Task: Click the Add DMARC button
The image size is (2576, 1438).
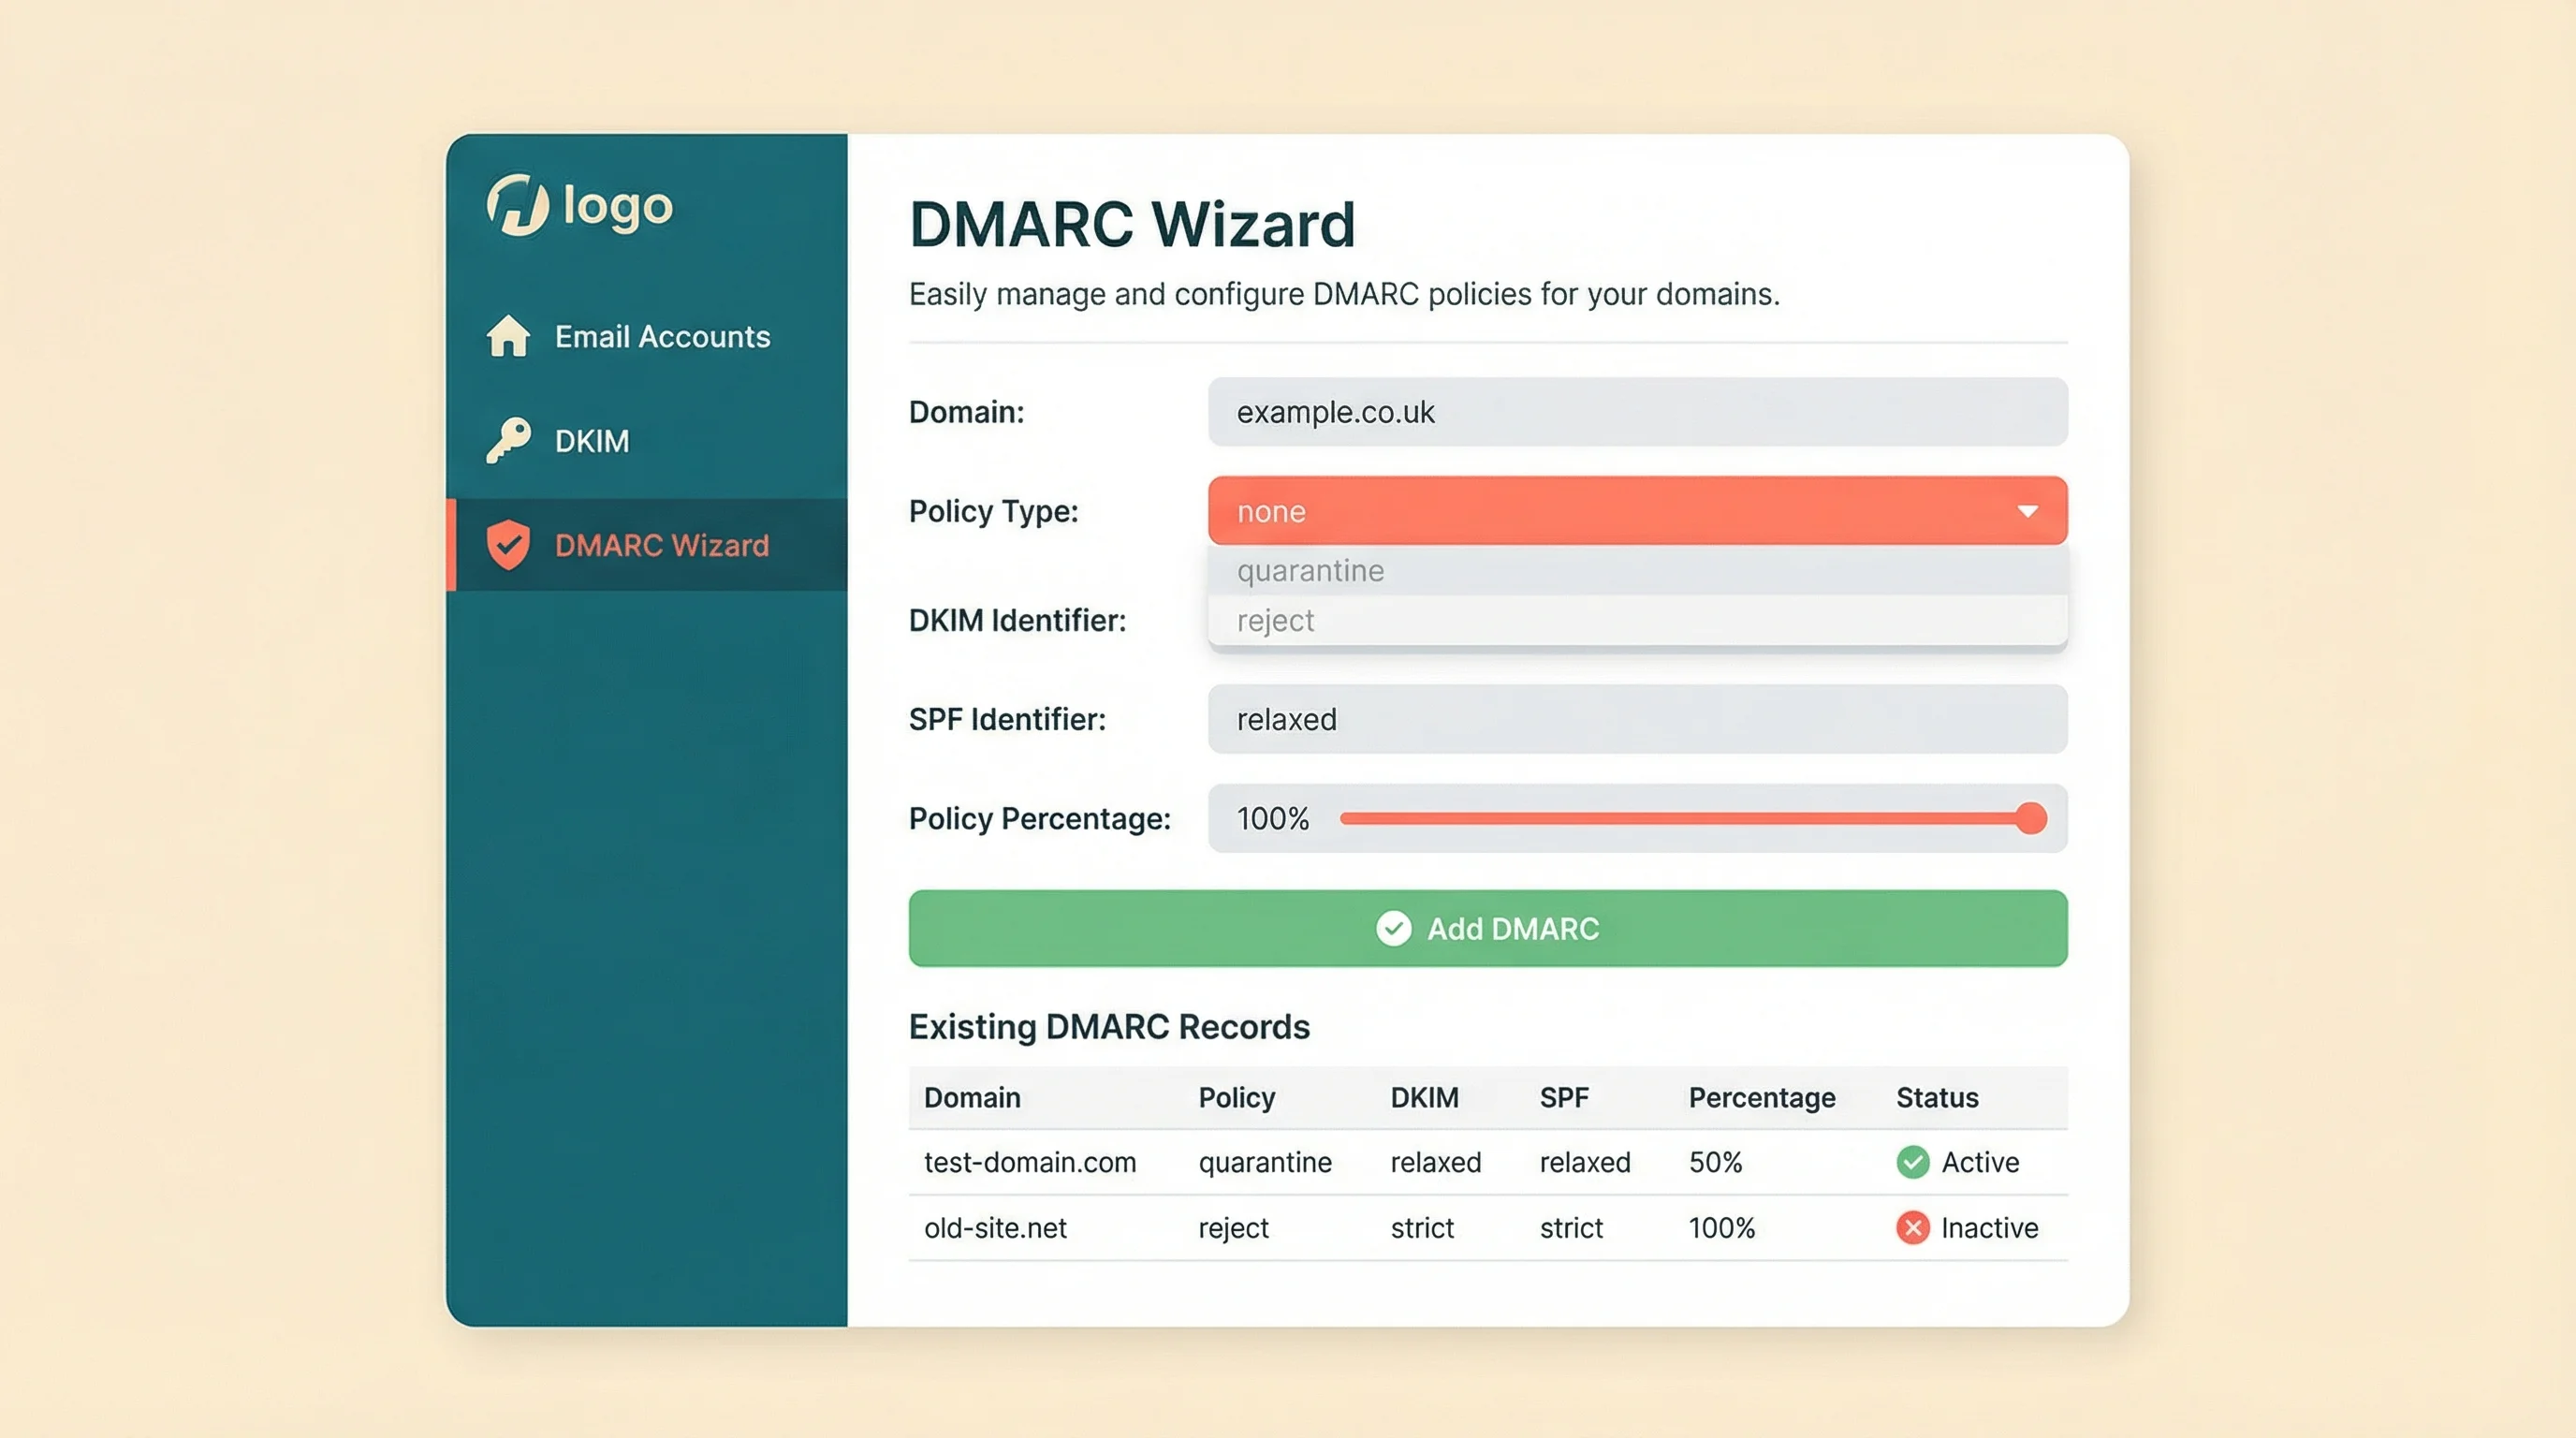Action: [x=1488, y=928]
